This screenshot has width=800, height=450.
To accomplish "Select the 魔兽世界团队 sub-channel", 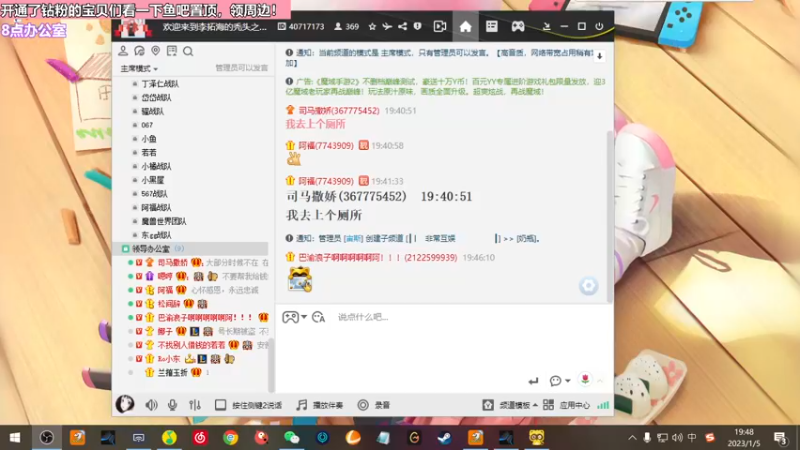I will point(163,221).
